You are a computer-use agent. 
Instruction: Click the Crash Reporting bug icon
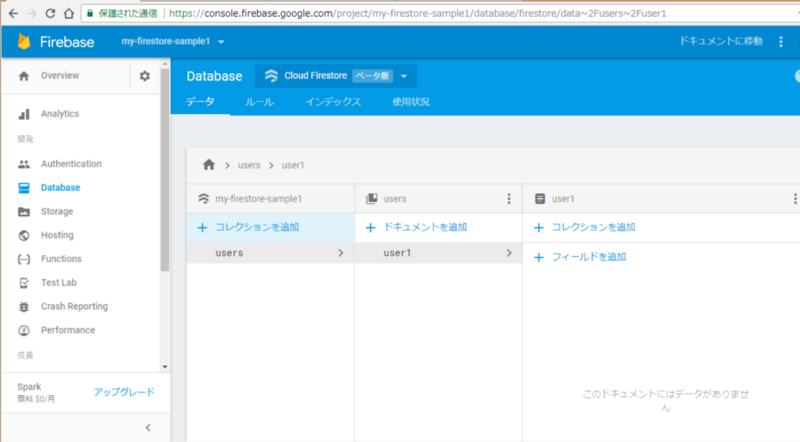pyautogui.click(x=23, y=307)
